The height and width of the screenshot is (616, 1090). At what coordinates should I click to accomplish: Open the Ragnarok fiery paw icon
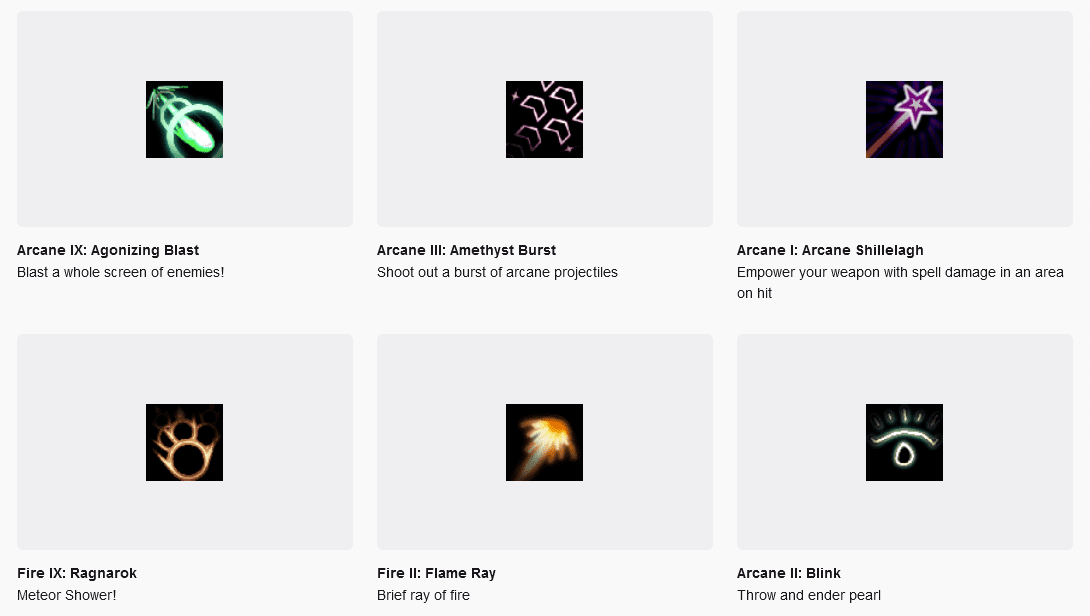[x=184, y=442]
